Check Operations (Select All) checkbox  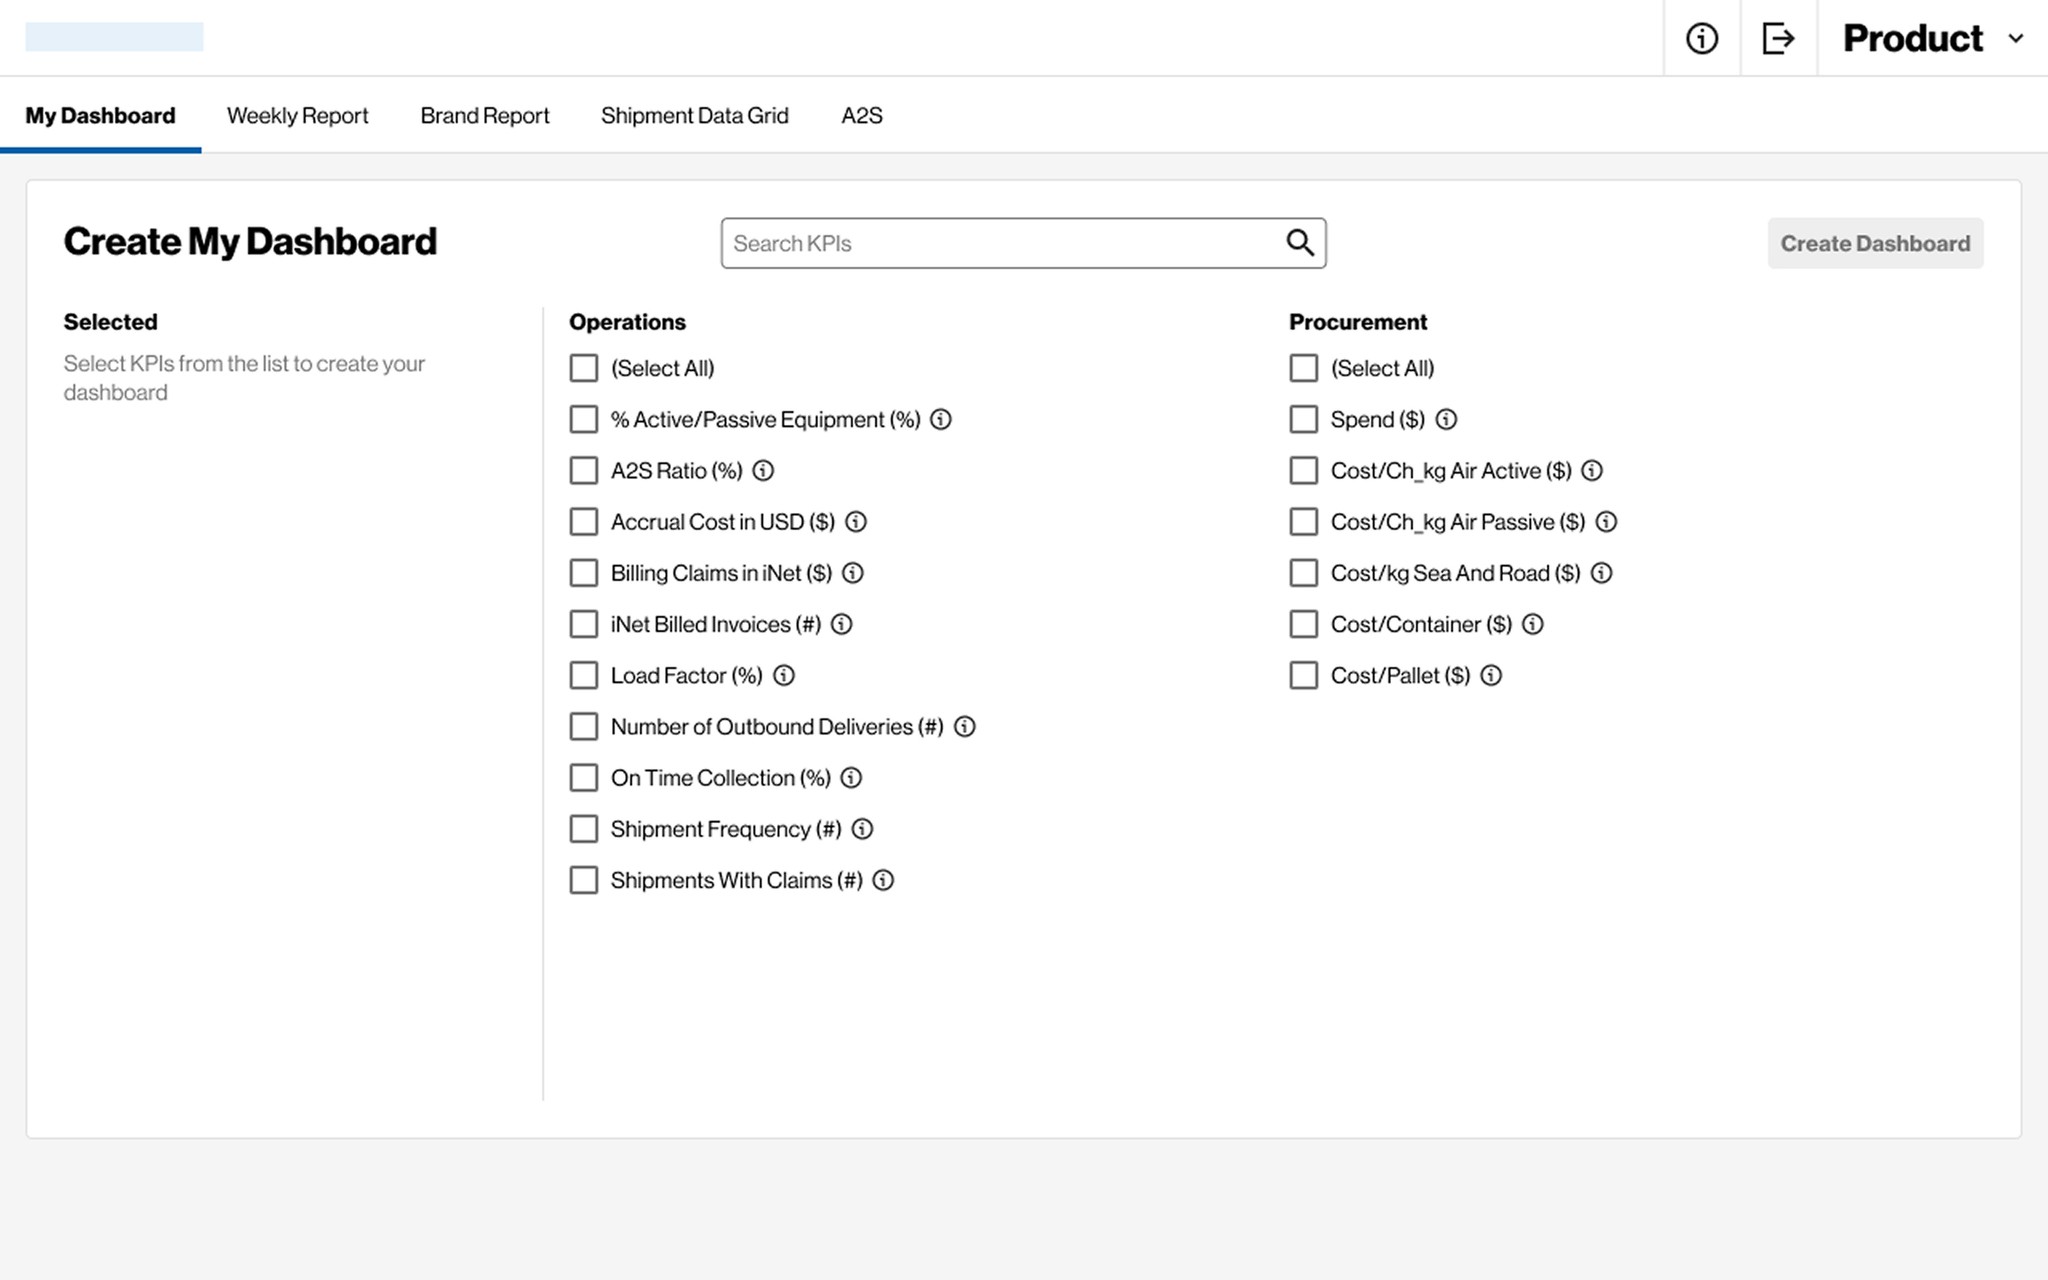tap(584, 368)
